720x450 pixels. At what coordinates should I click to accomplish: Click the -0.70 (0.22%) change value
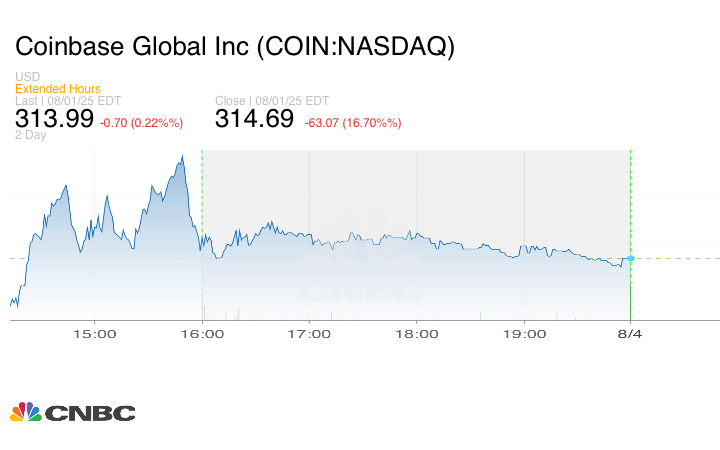click(x=141, y=122)
